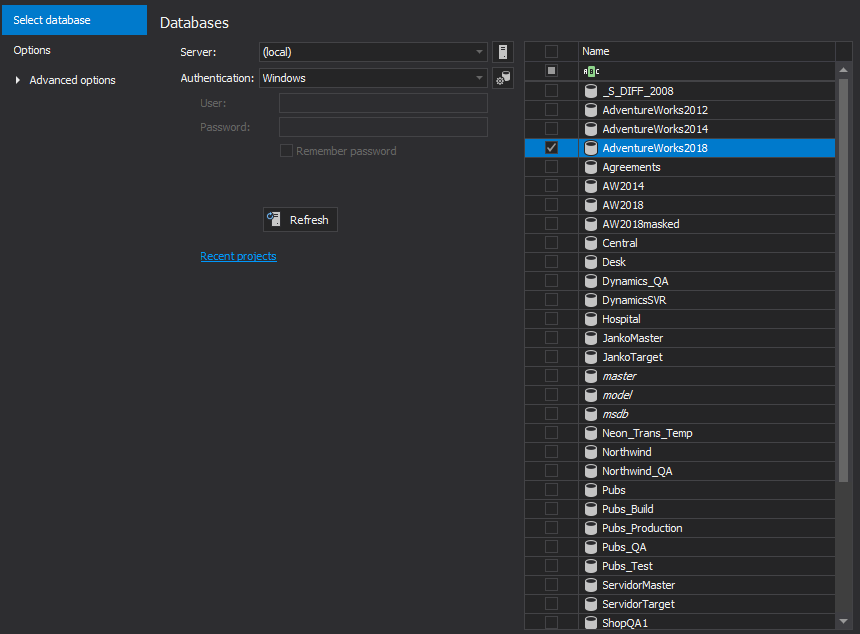This screenshot has width=860, height=634.
Task: Click database icon next to Pubs_Production
Action: [591, 528]
